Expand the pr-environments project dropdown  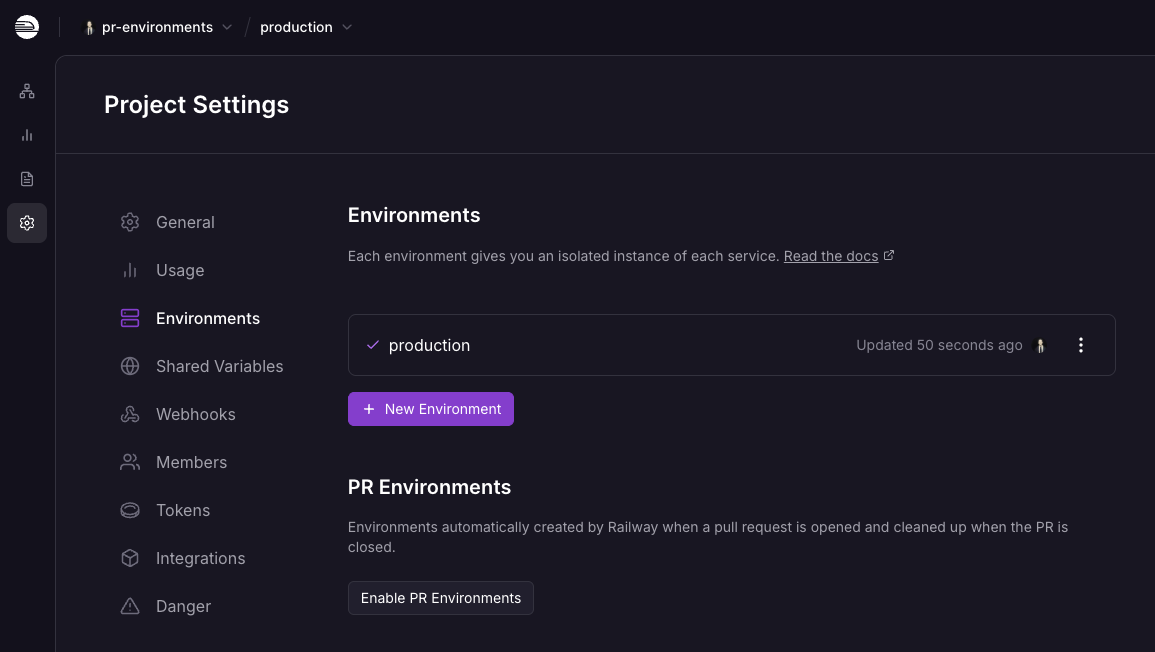tap(227, 27)
